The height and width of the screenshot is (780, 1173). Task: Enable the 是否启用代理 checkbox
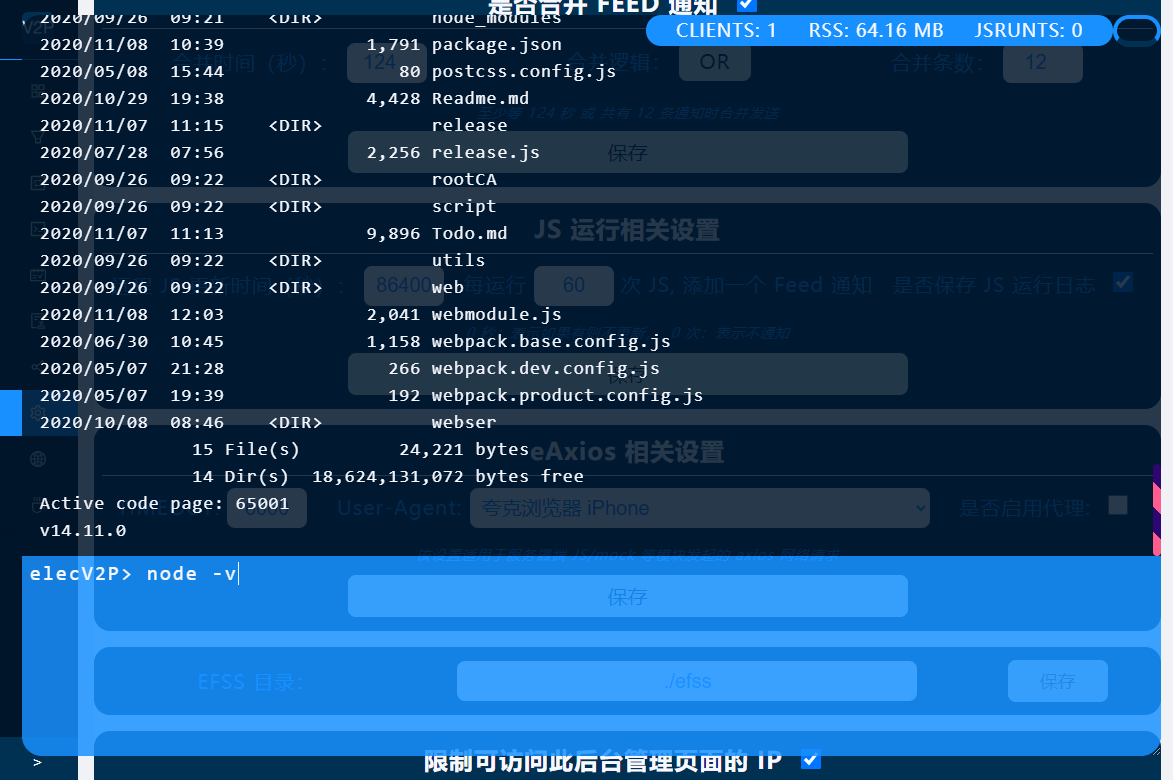click(x=1118, y=506)
